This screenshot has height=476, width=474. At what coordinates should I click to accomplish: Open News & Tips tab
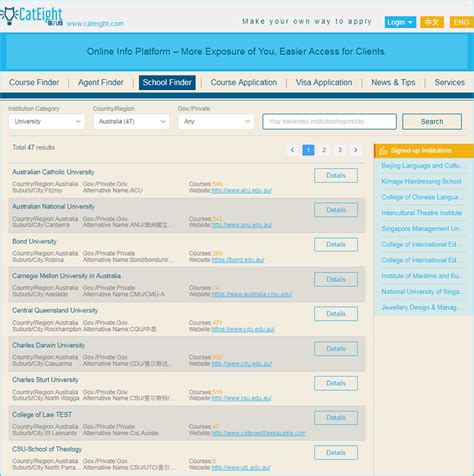click(393, 82)
